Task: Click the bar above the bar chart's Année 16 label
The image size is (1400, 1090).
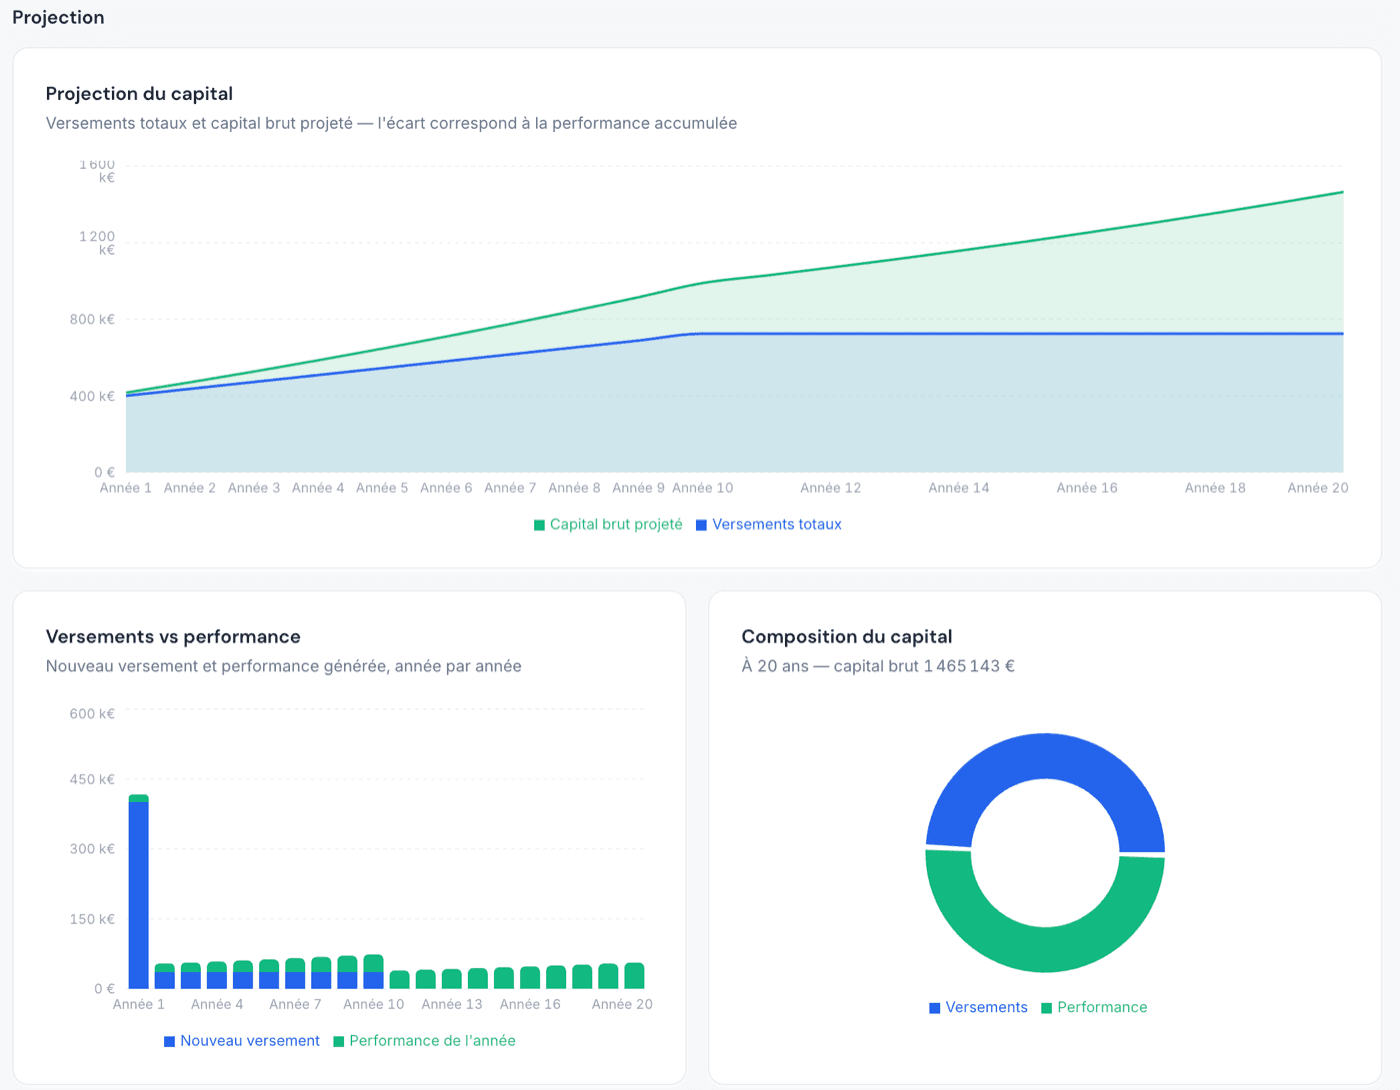Action: pos(530,978)
